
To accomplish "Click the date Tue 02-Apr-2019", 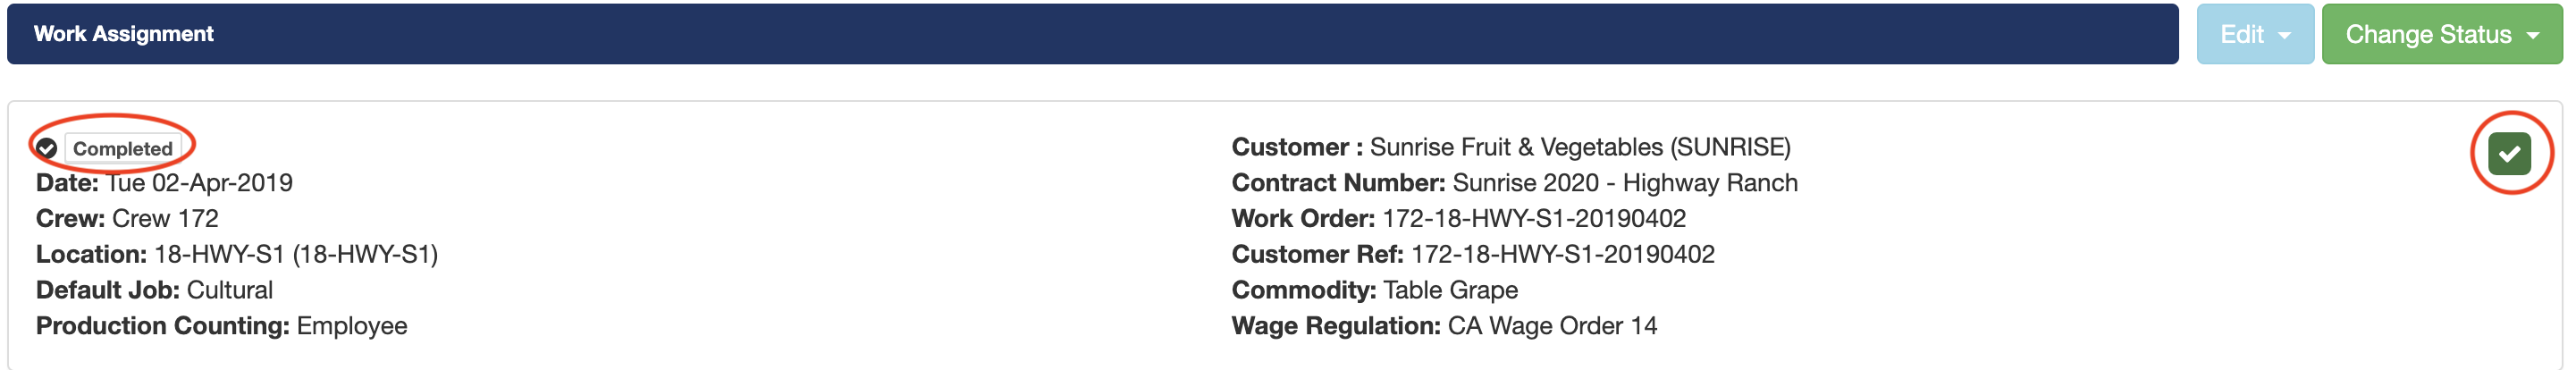I will pyautogui.click(x=200, y=183).
